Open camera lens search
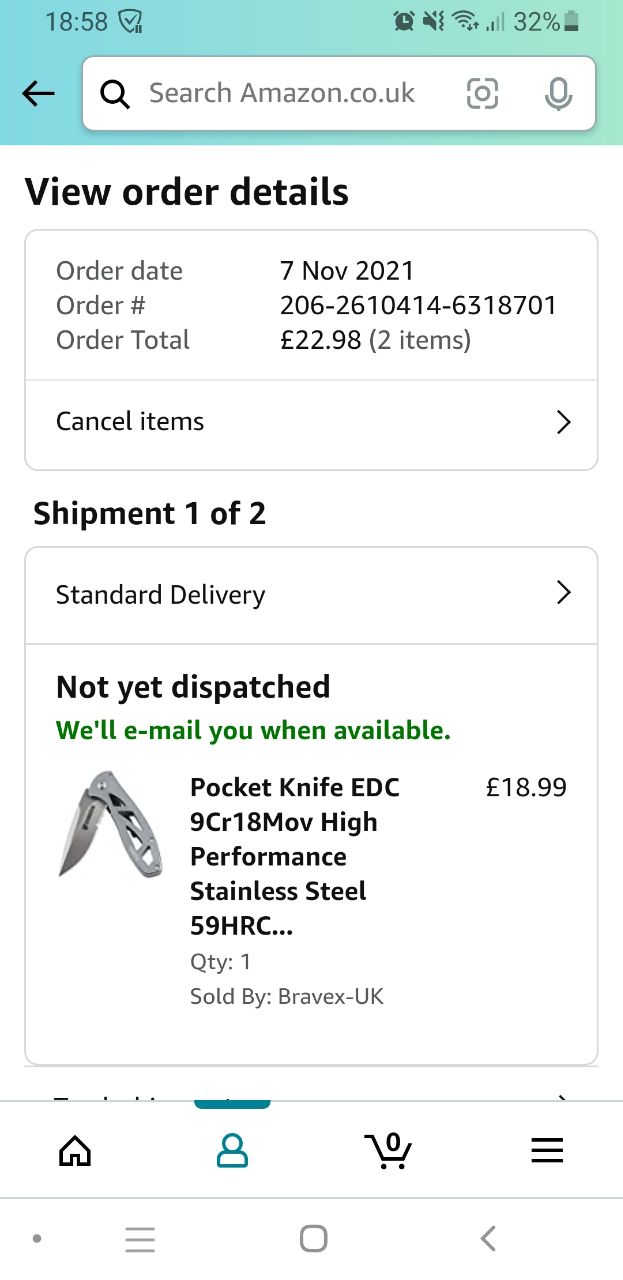 point(482,94)
